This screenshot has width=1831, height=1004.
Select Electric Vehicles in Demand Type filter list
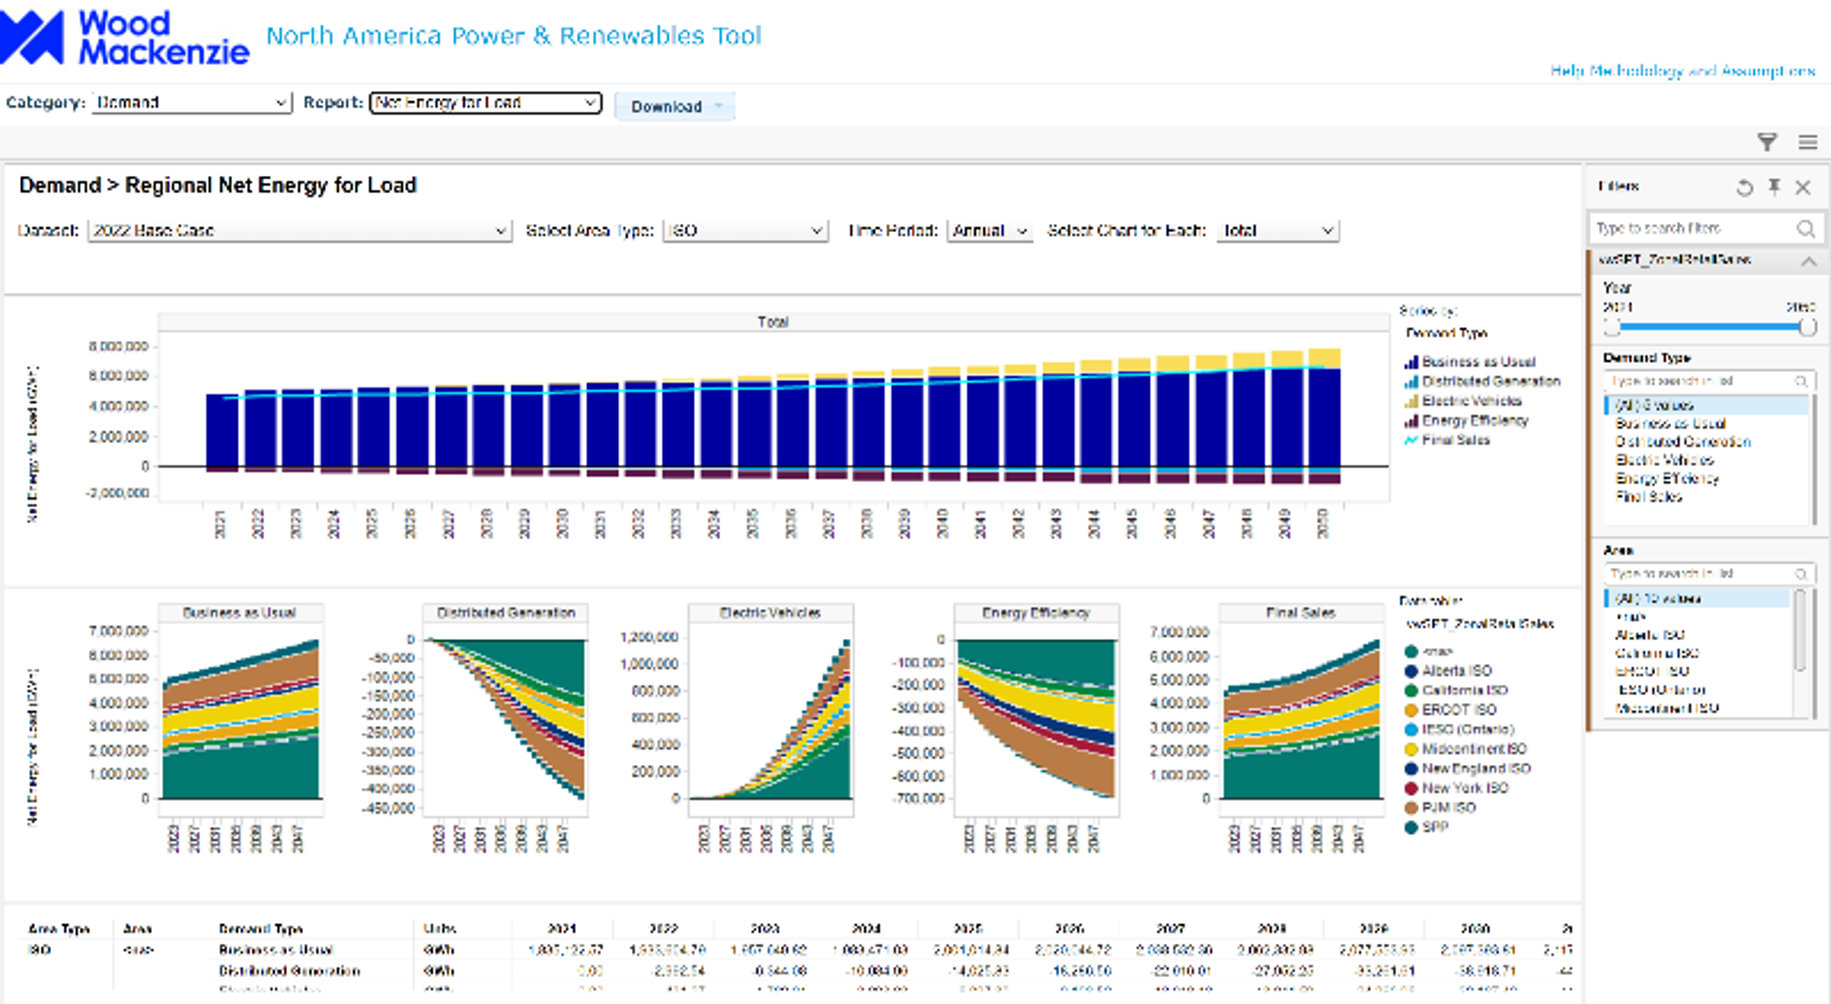[1664, 460]
